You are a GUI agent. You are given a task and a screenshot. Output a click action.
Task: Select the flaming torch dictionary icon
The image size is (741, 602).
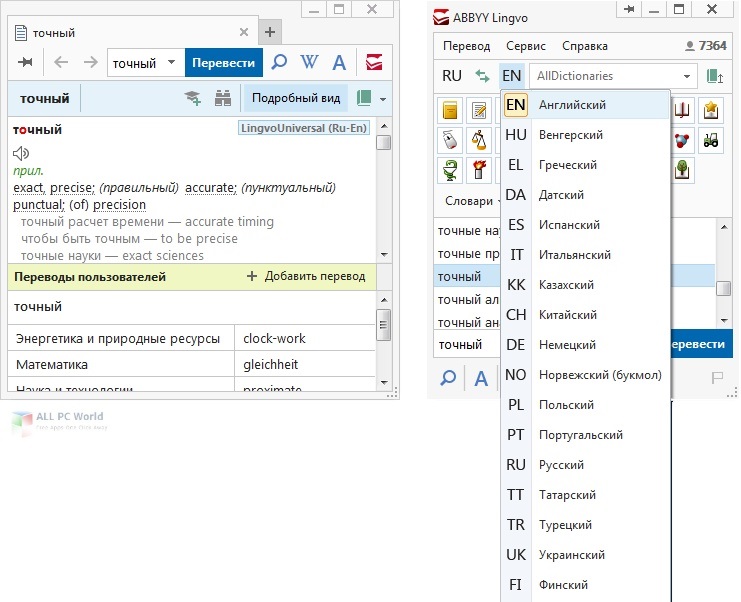(479, 170)
